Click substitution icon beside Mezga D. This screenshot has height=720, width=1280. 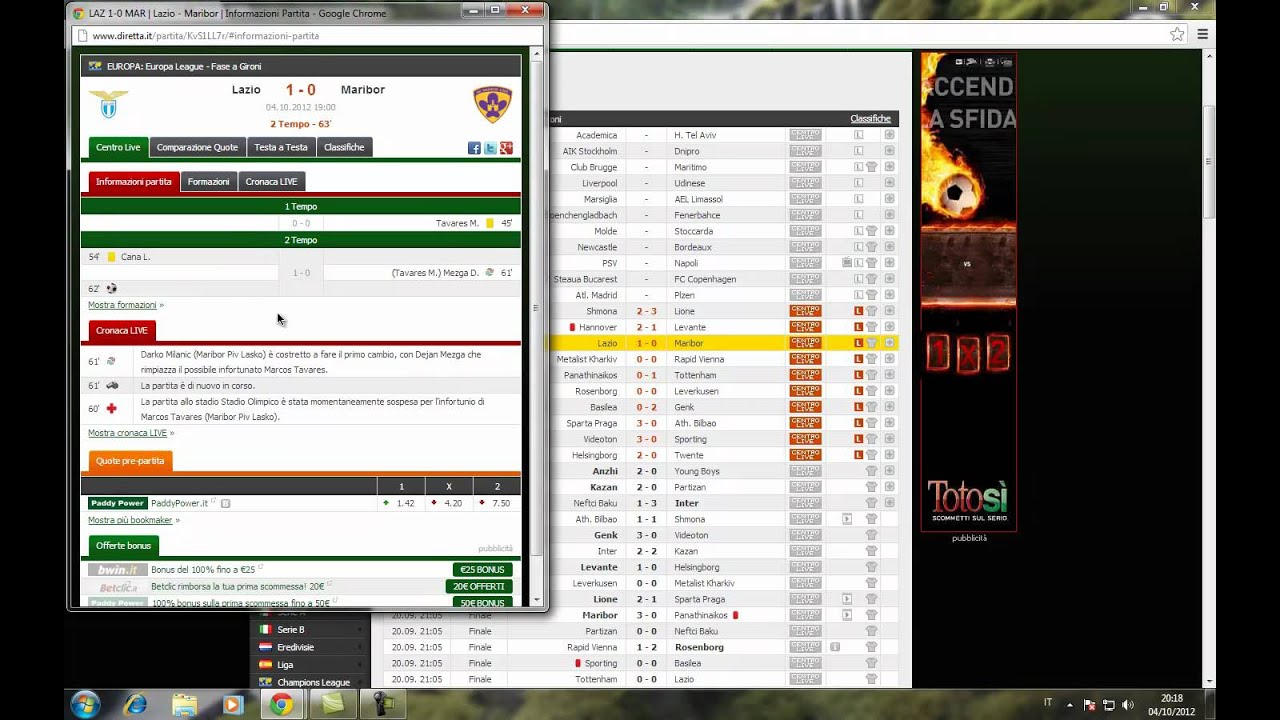tap(489, 272)
